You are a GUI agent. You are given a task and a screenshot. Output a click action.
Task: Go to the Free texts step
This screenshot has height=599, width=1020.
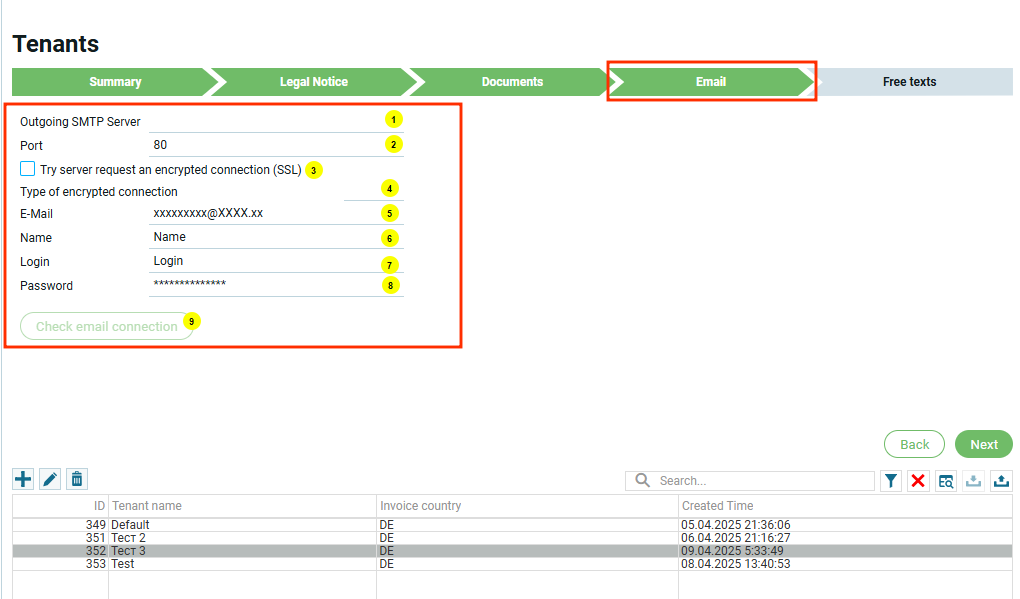(x=909, y=82)
